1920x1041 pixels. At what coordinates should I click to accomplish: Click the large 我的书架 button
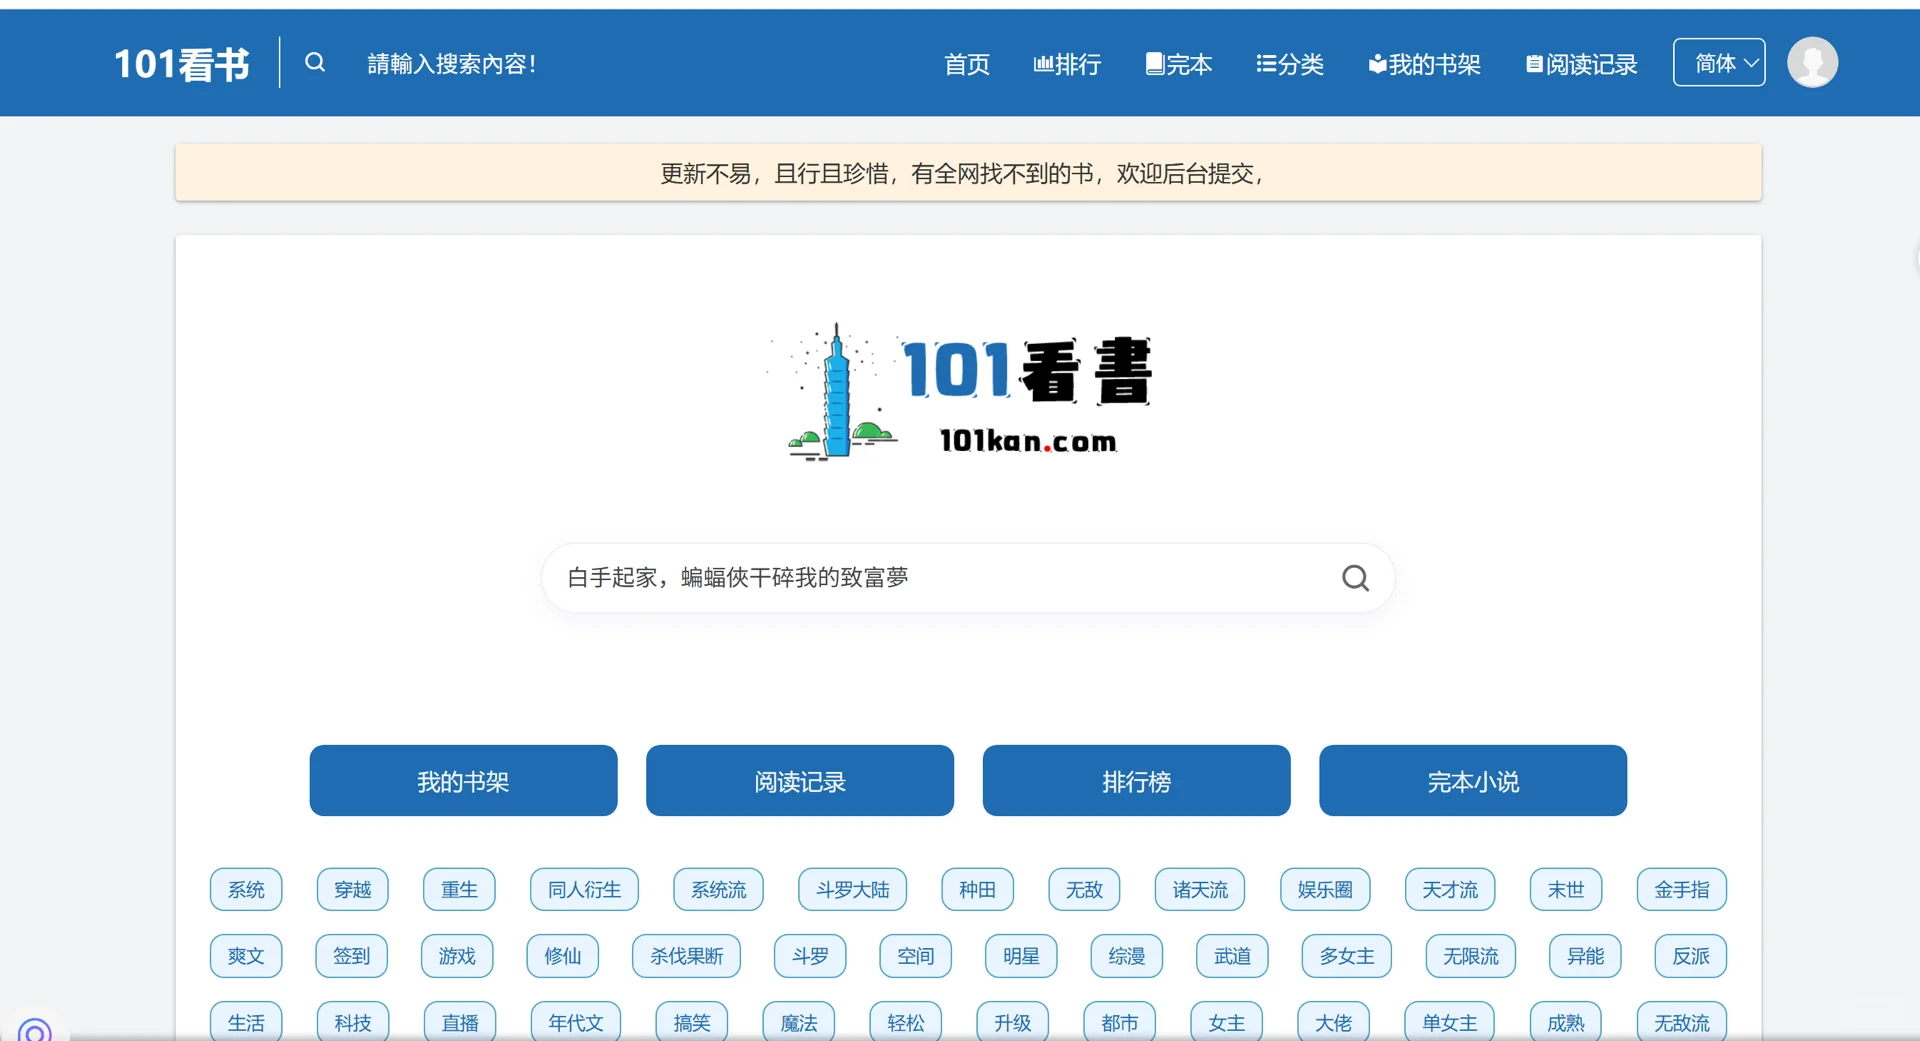(x=463, y=781)
